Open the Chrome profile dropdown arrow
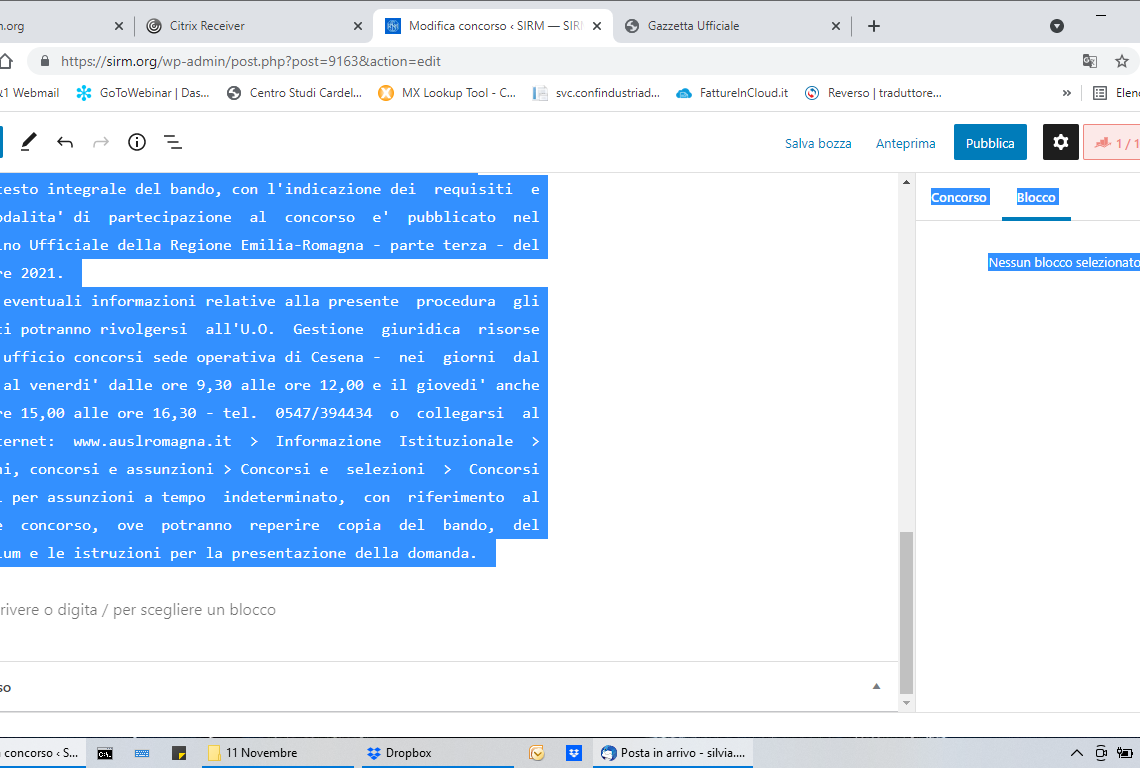1140x768 pixels. pyautogui.click(x=1057, y=26)
